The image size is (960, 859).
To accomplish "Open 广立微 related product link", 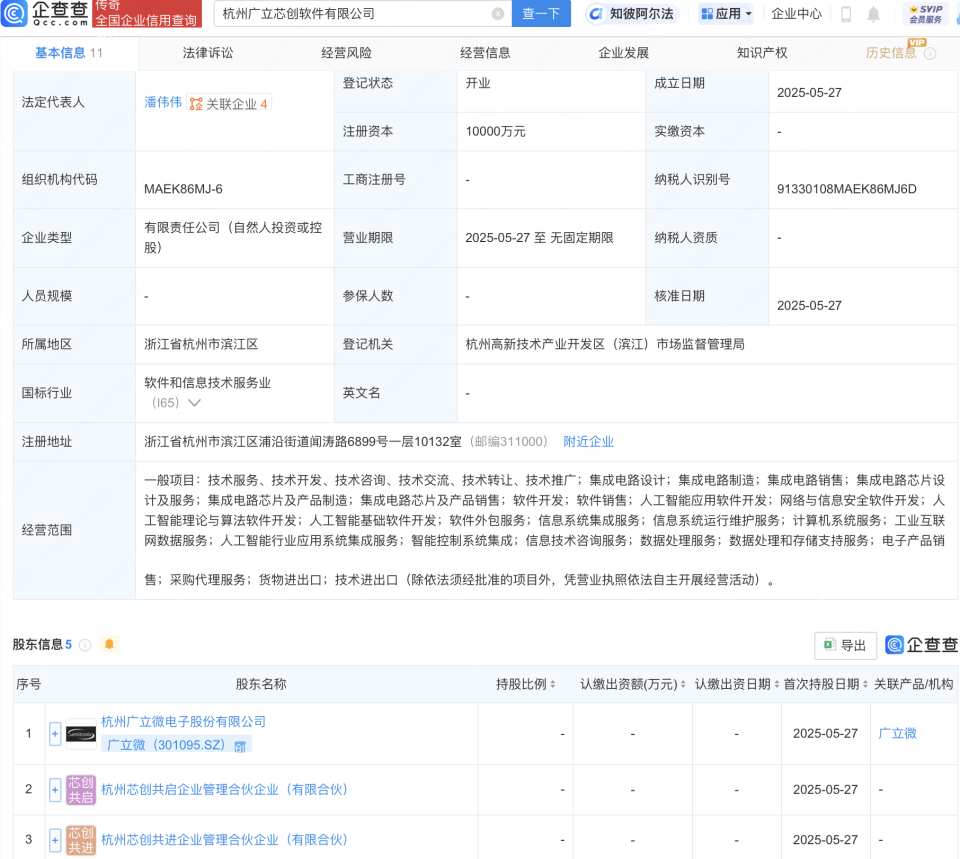I will tap(897, 733).
